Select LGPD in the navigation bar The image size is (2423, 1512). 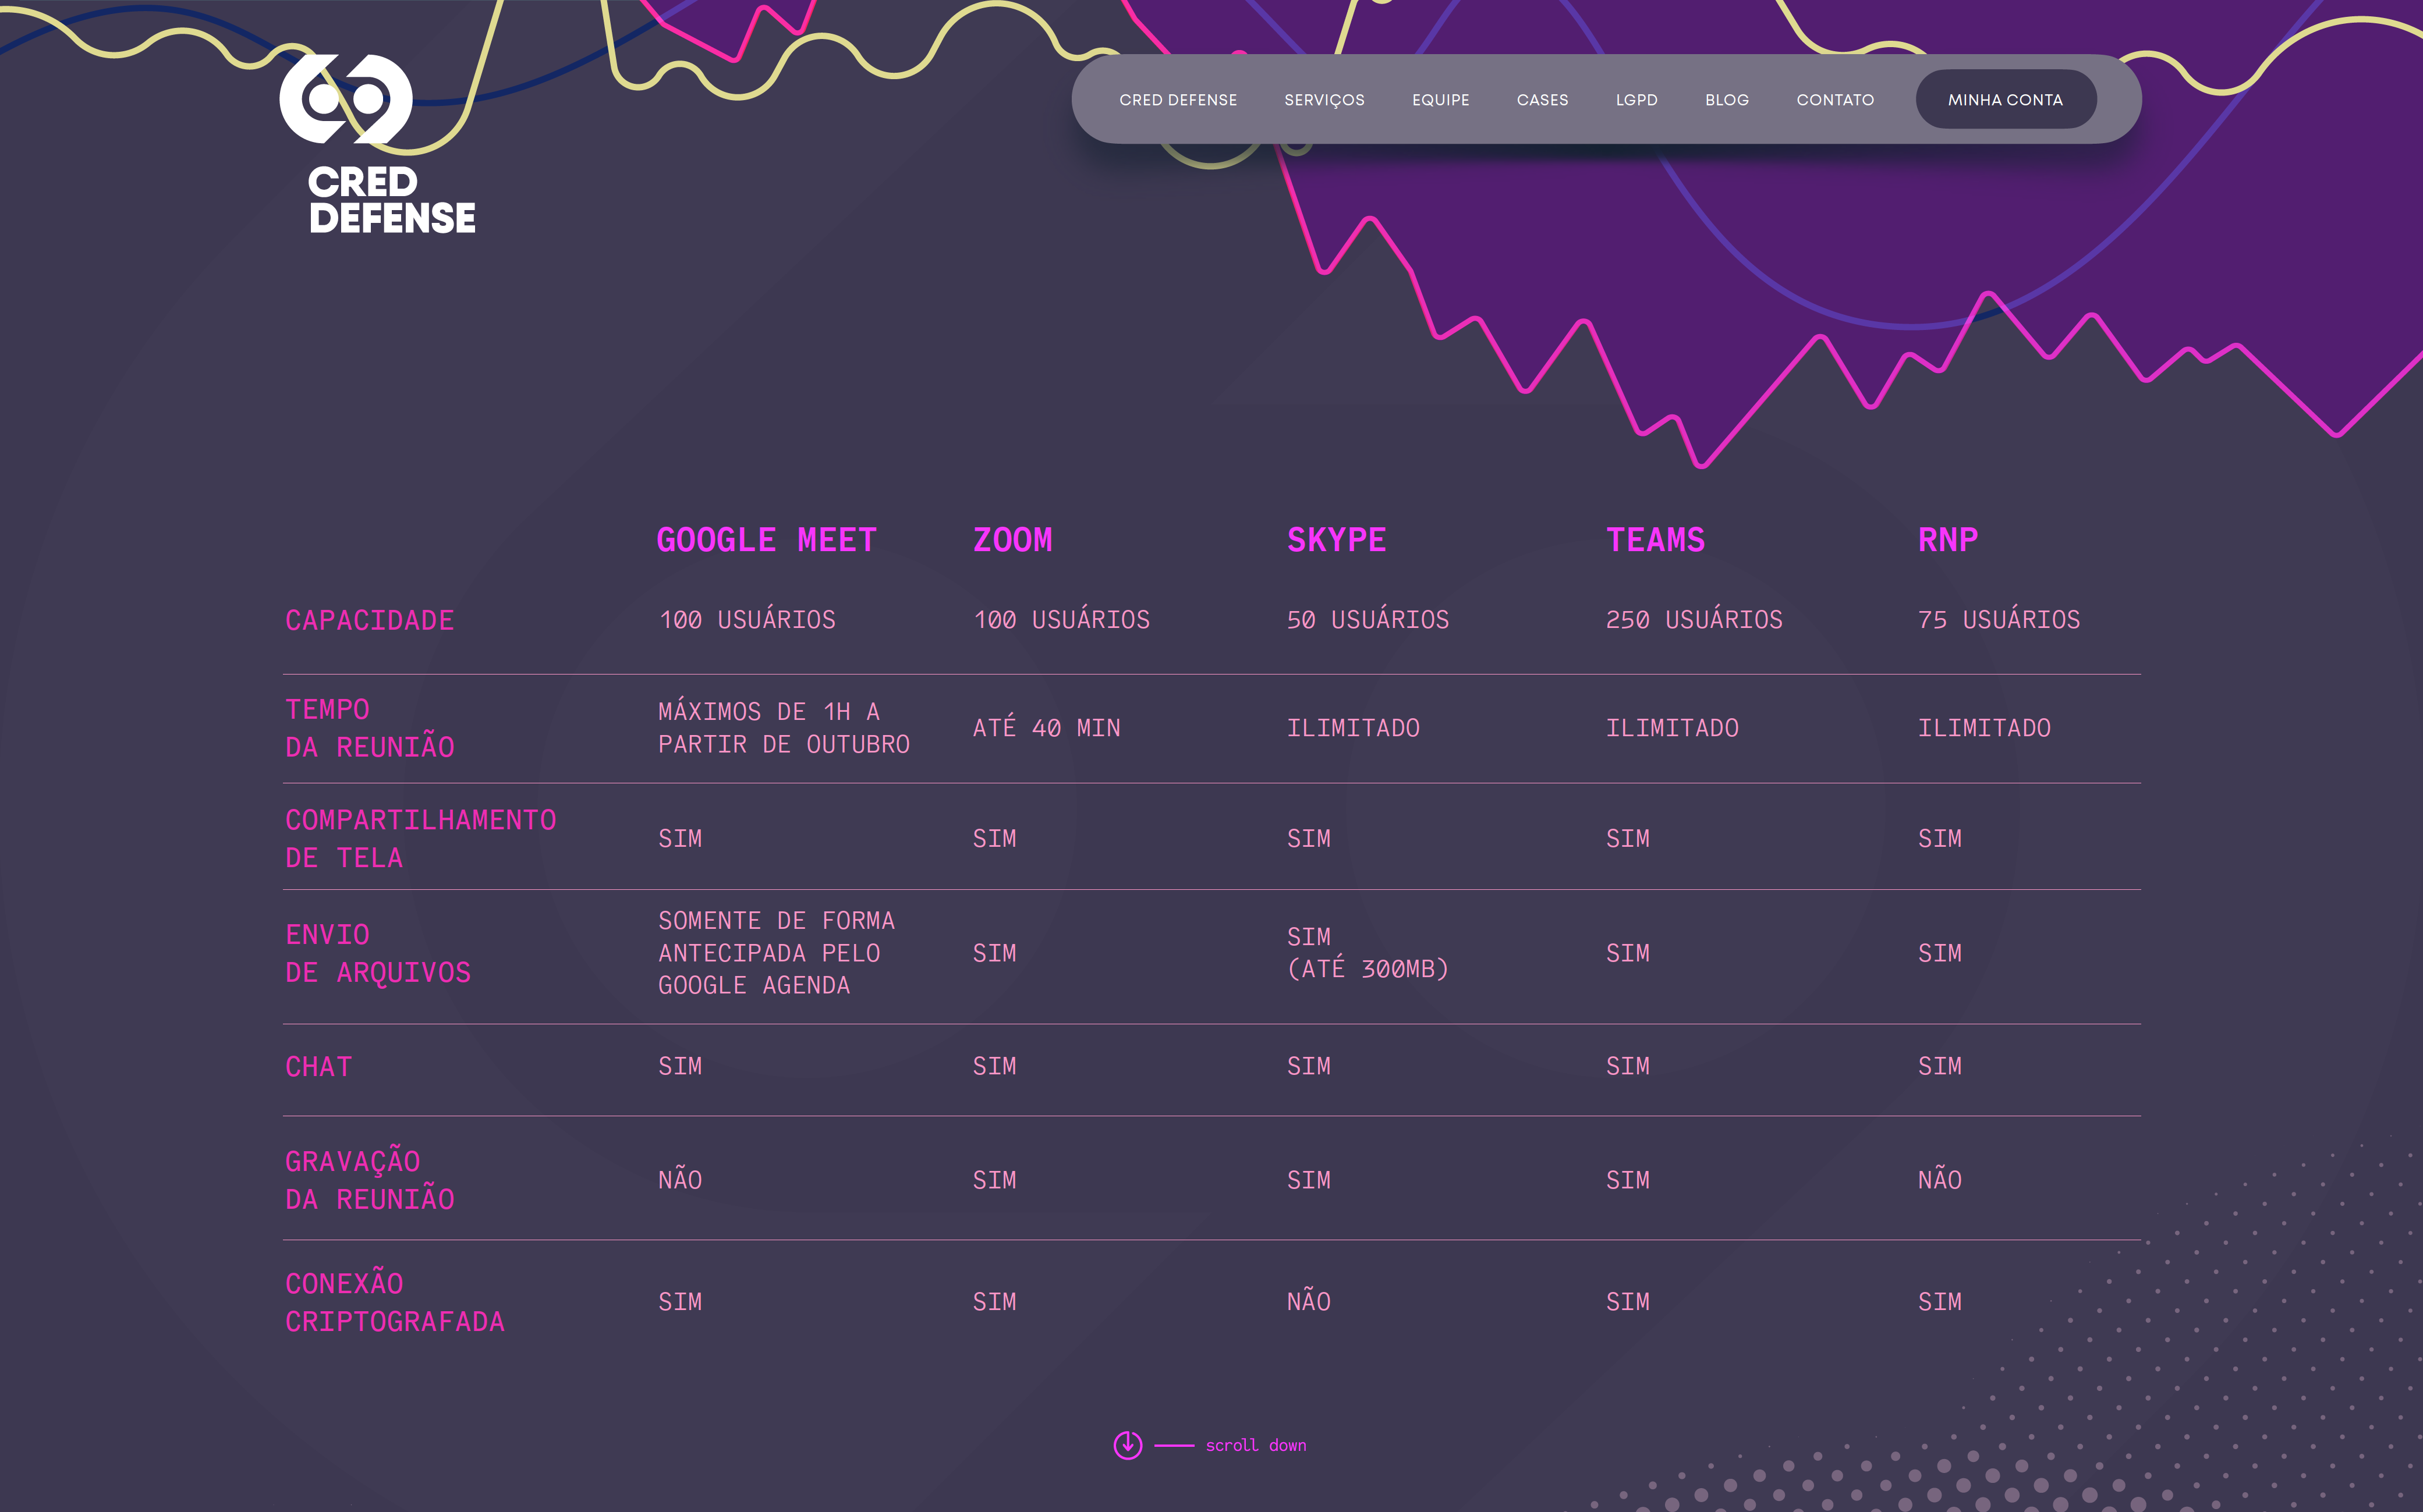click(1636, 100)
